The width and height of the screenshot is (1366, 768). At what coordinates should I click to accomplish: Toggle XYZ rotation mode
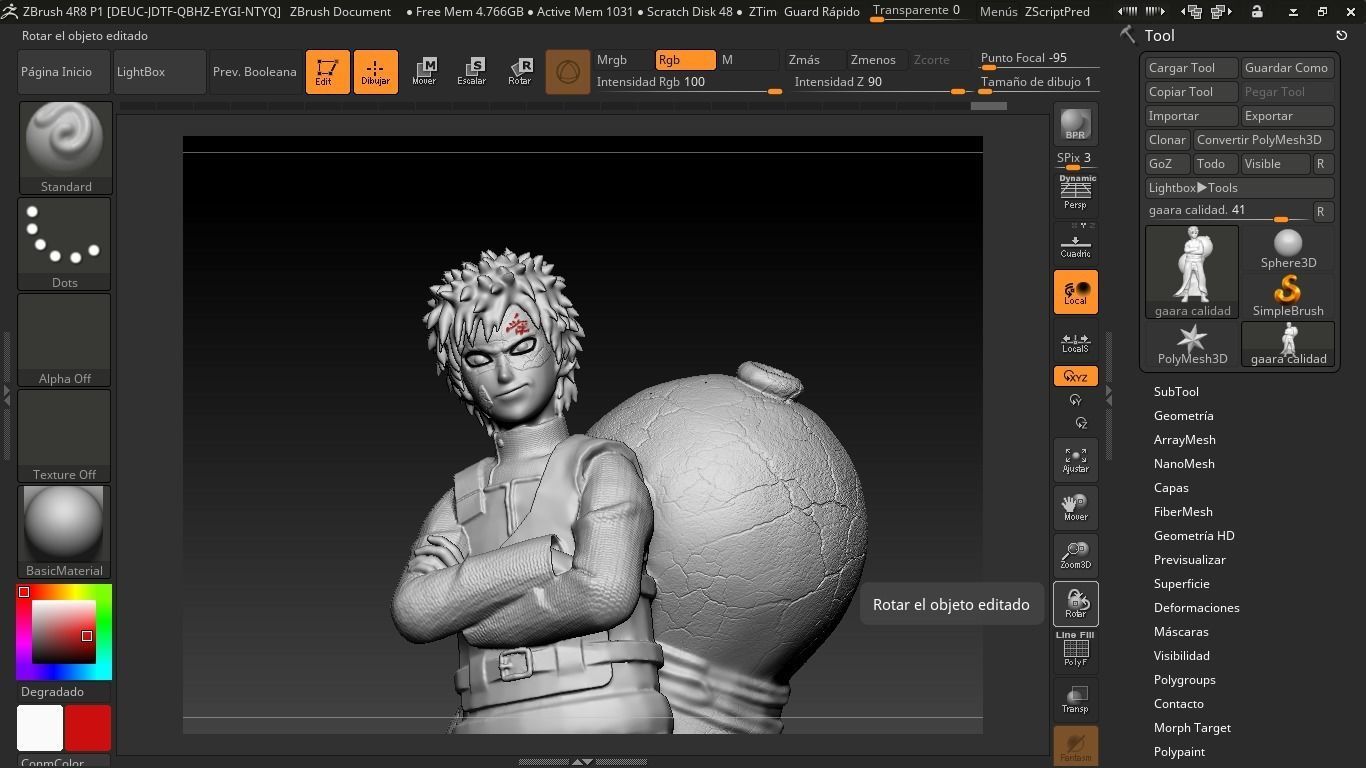1075,376
